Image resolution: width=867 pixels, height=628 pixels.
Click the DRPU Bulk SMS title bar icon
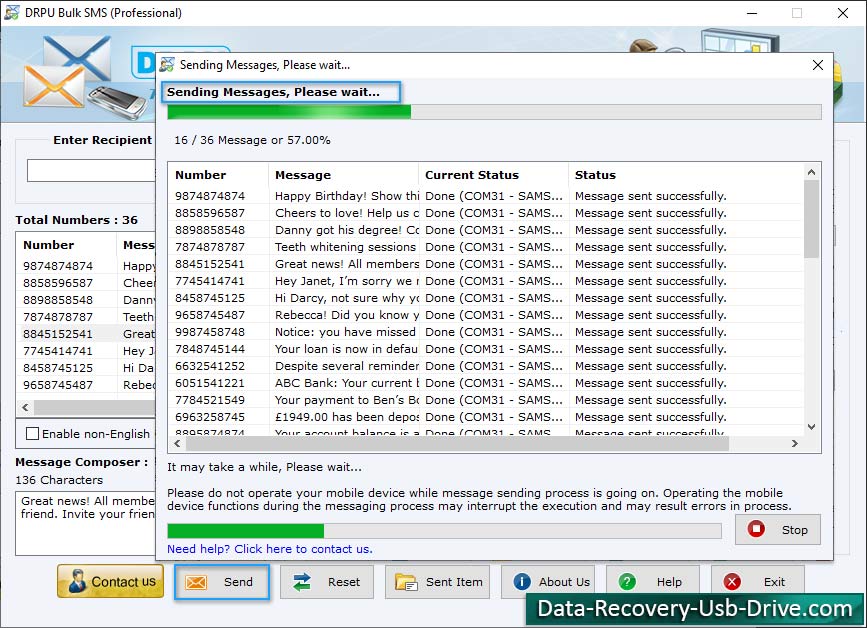12,12
